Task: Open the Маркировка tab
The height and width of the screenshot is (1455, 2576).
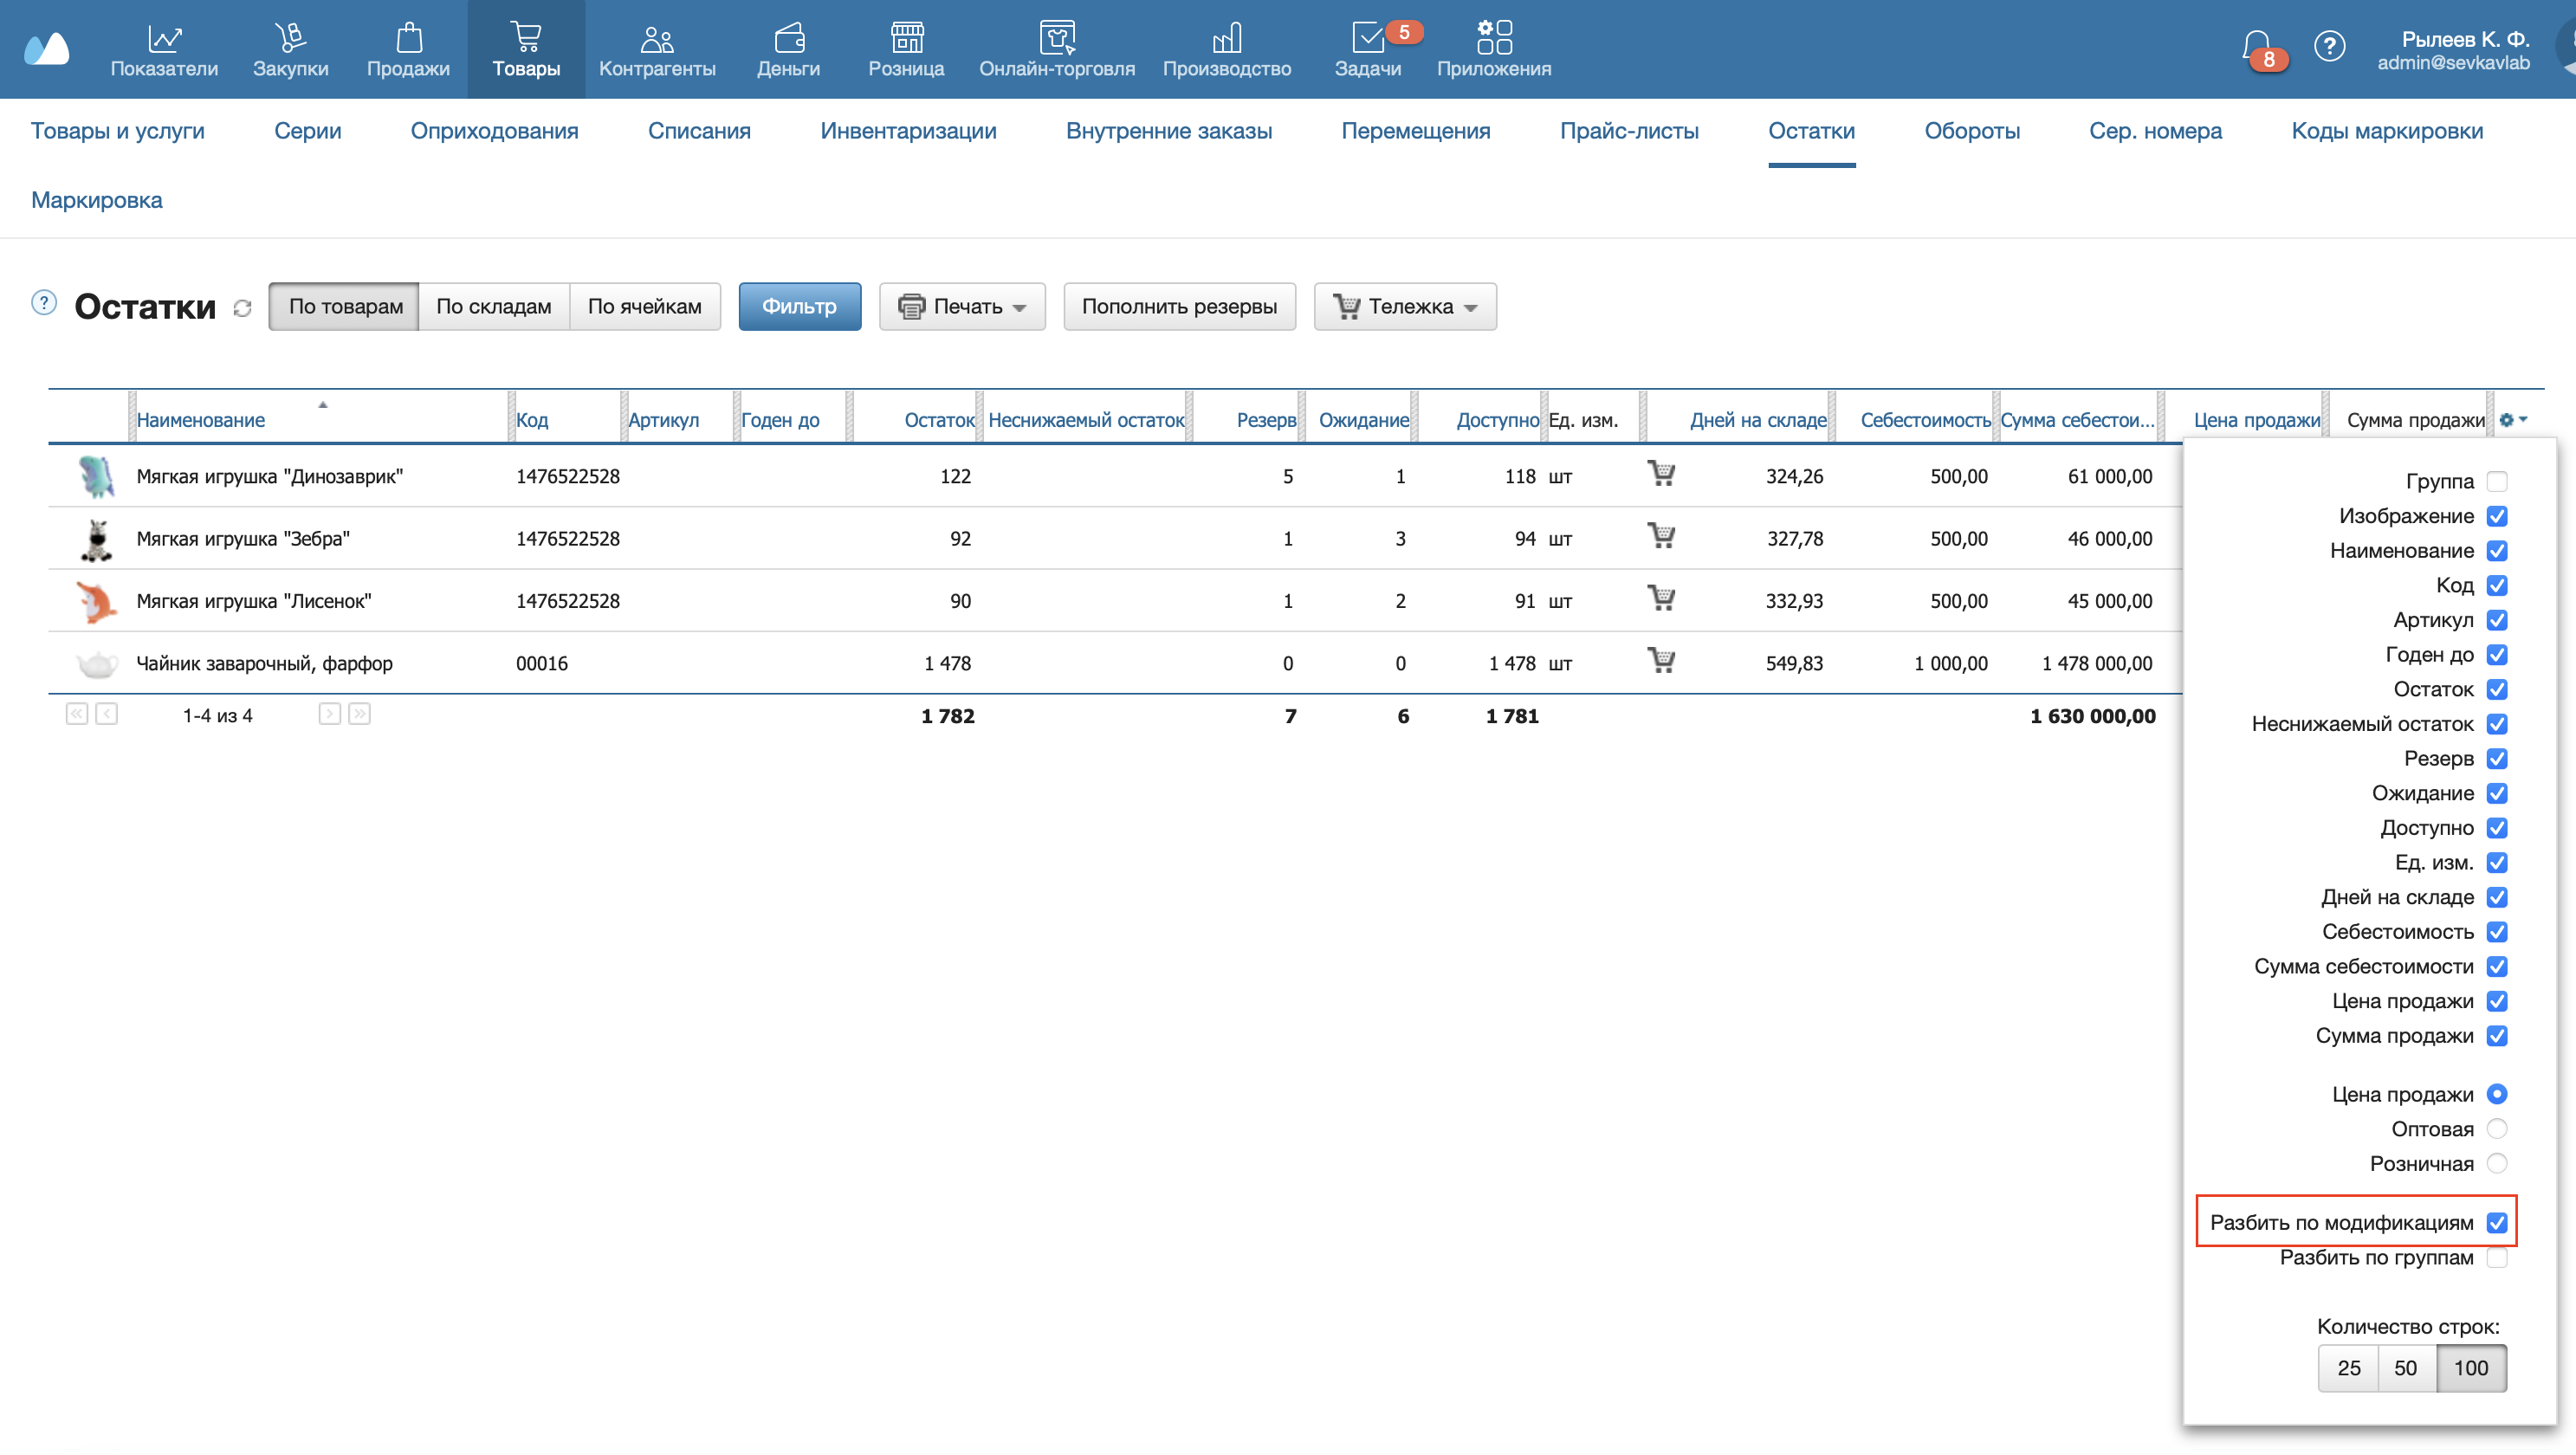Action: point(97,200)
